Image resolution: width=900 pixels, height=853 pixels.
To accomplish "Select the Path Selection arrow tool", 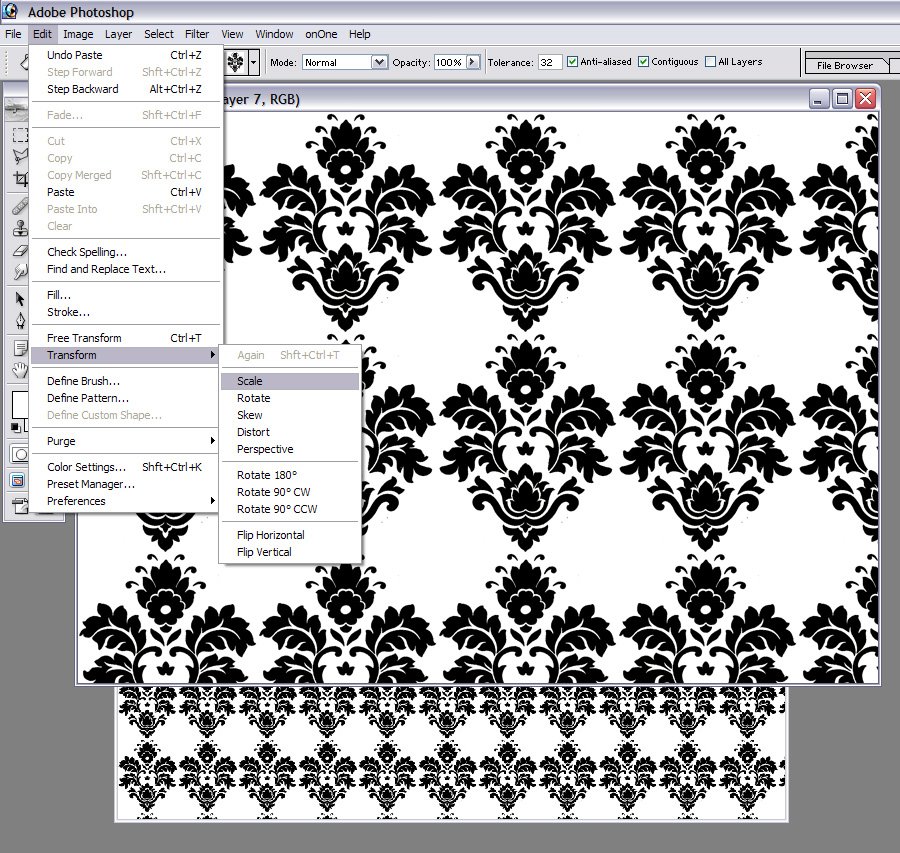I will point(20,298).
